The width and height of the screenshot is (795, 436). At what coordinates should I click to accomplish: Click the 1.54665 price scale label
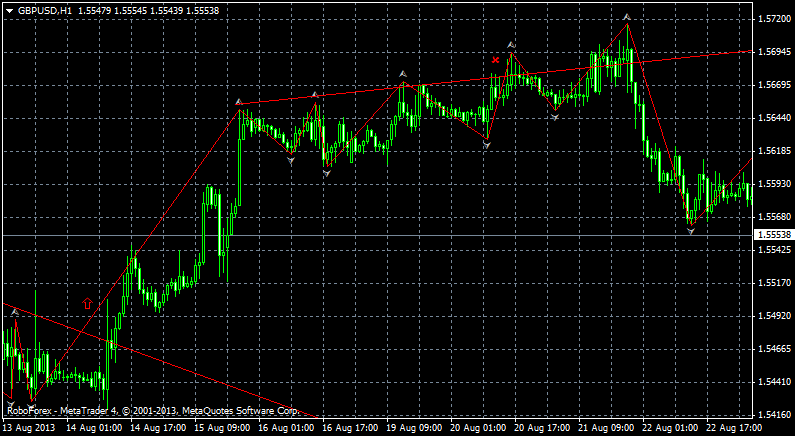774,349
